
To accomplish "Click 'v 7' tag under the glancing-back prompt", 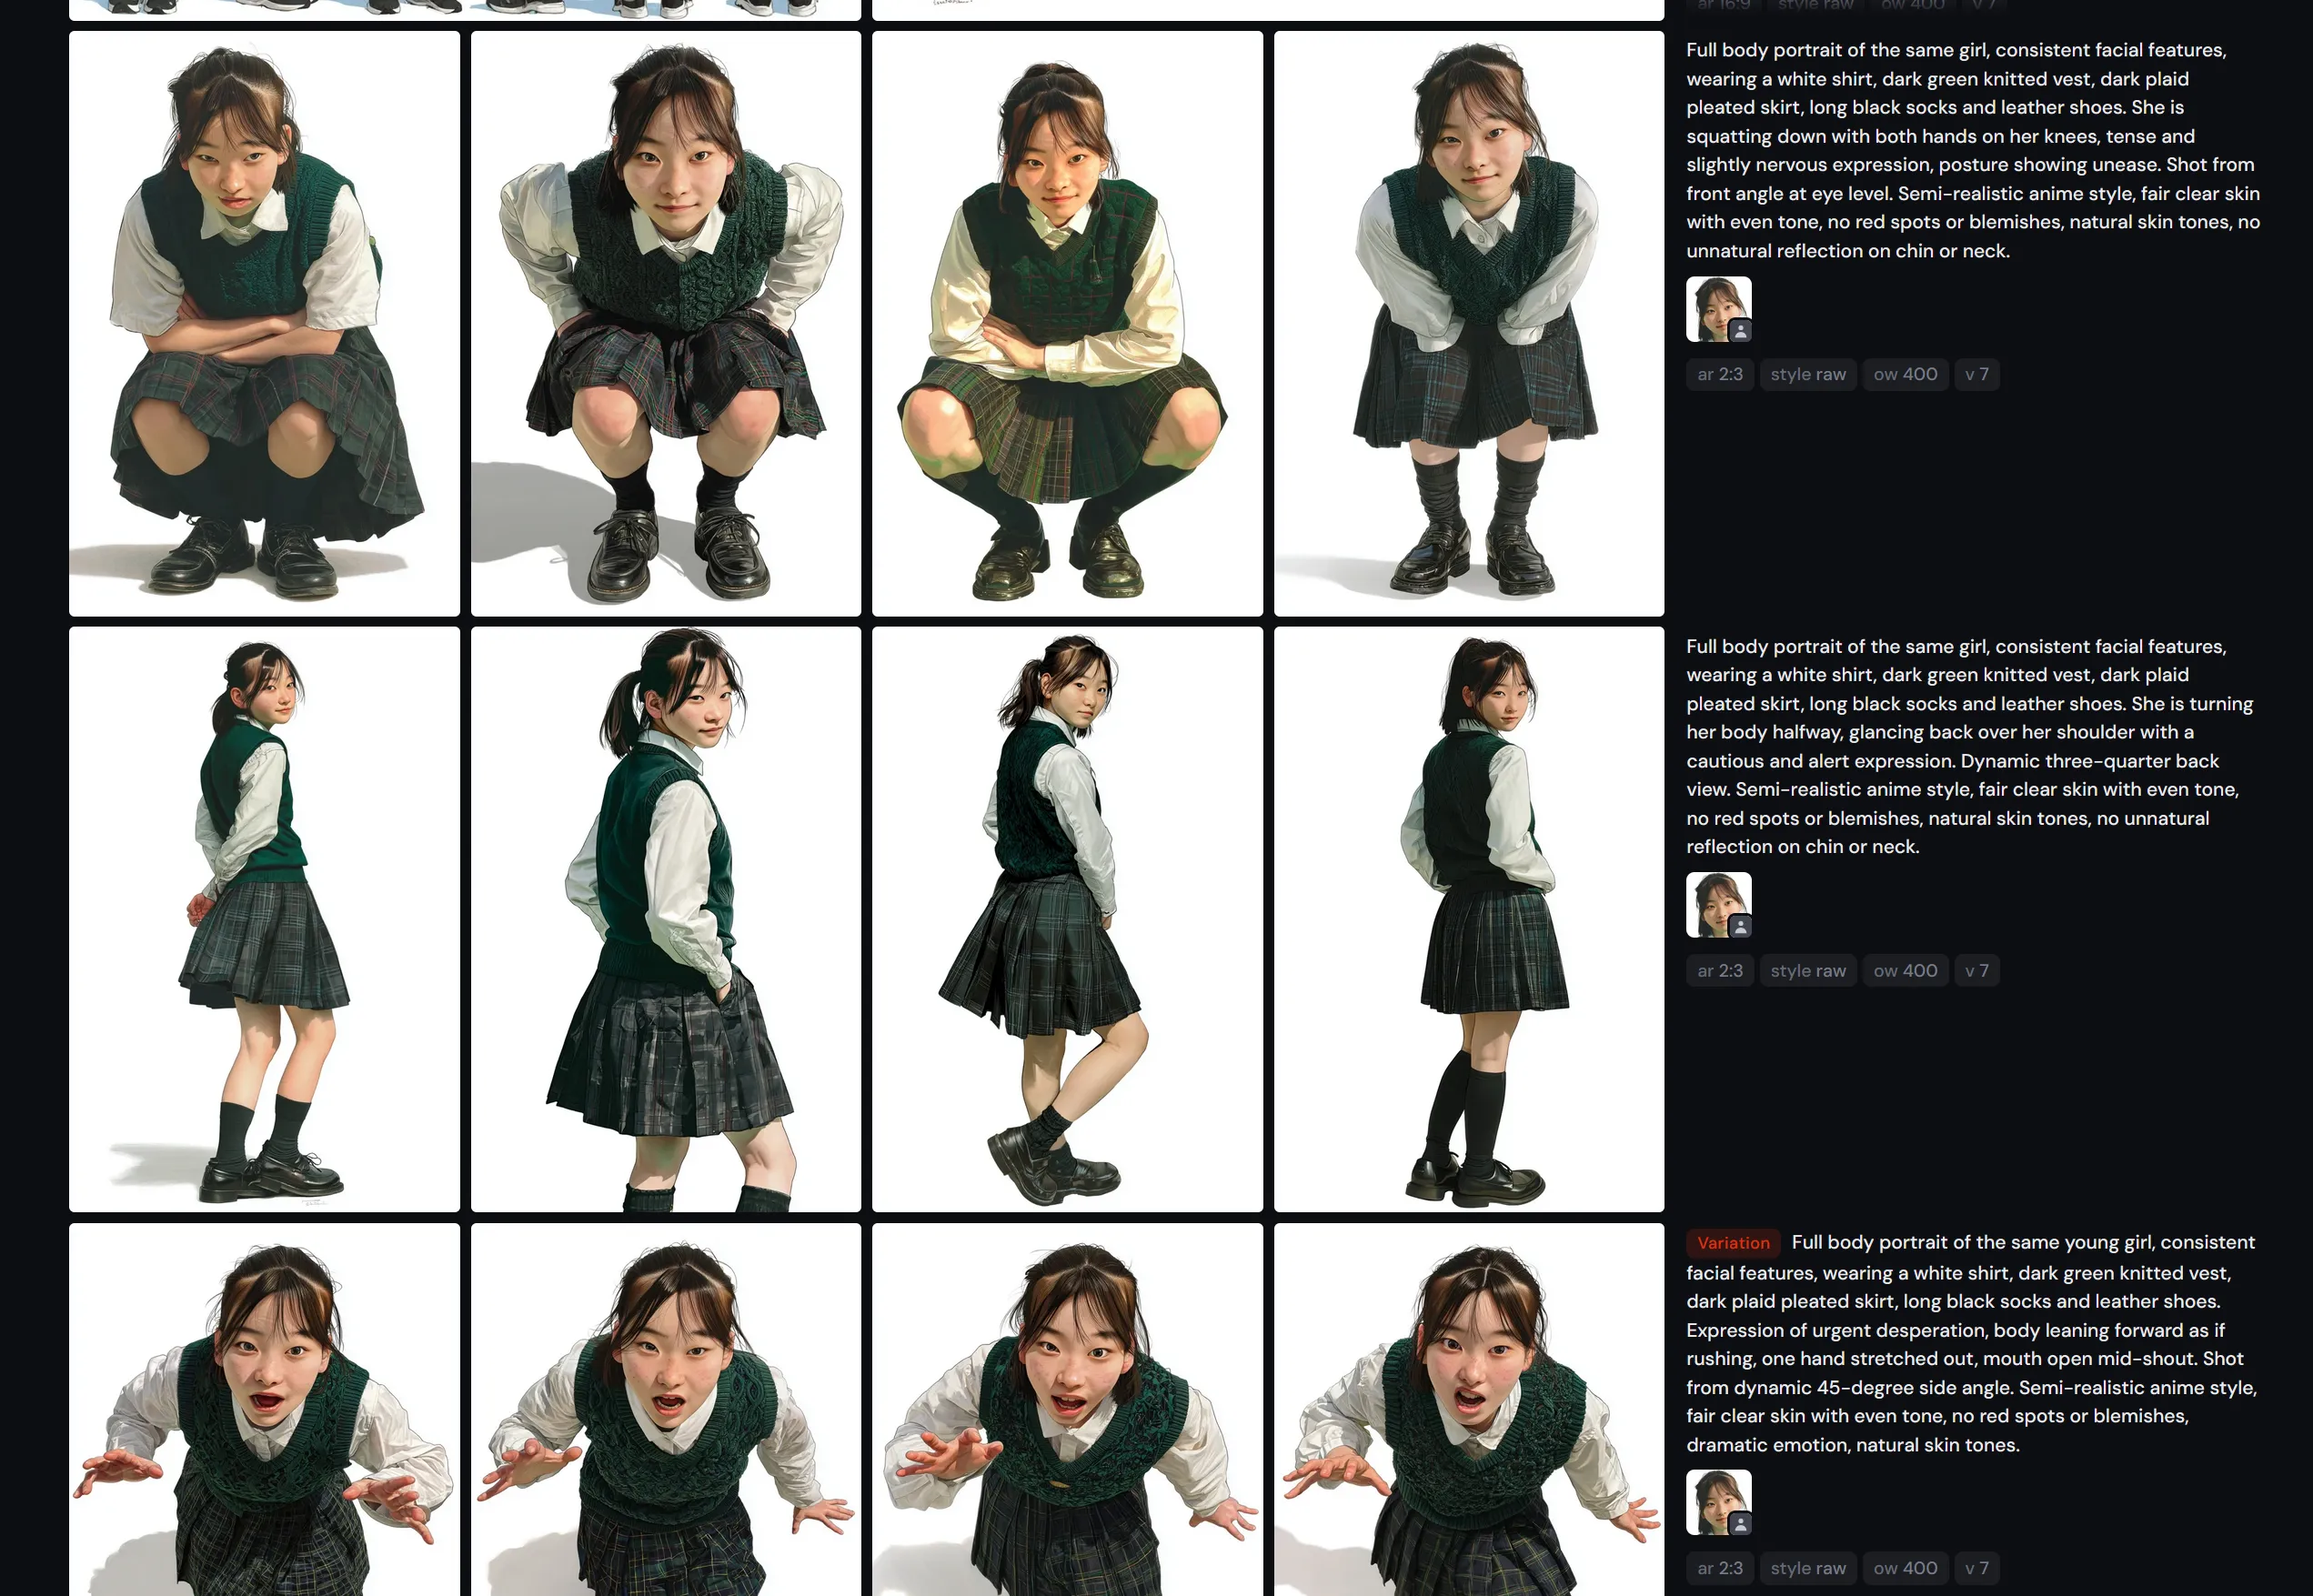I will coord(1976,970).
